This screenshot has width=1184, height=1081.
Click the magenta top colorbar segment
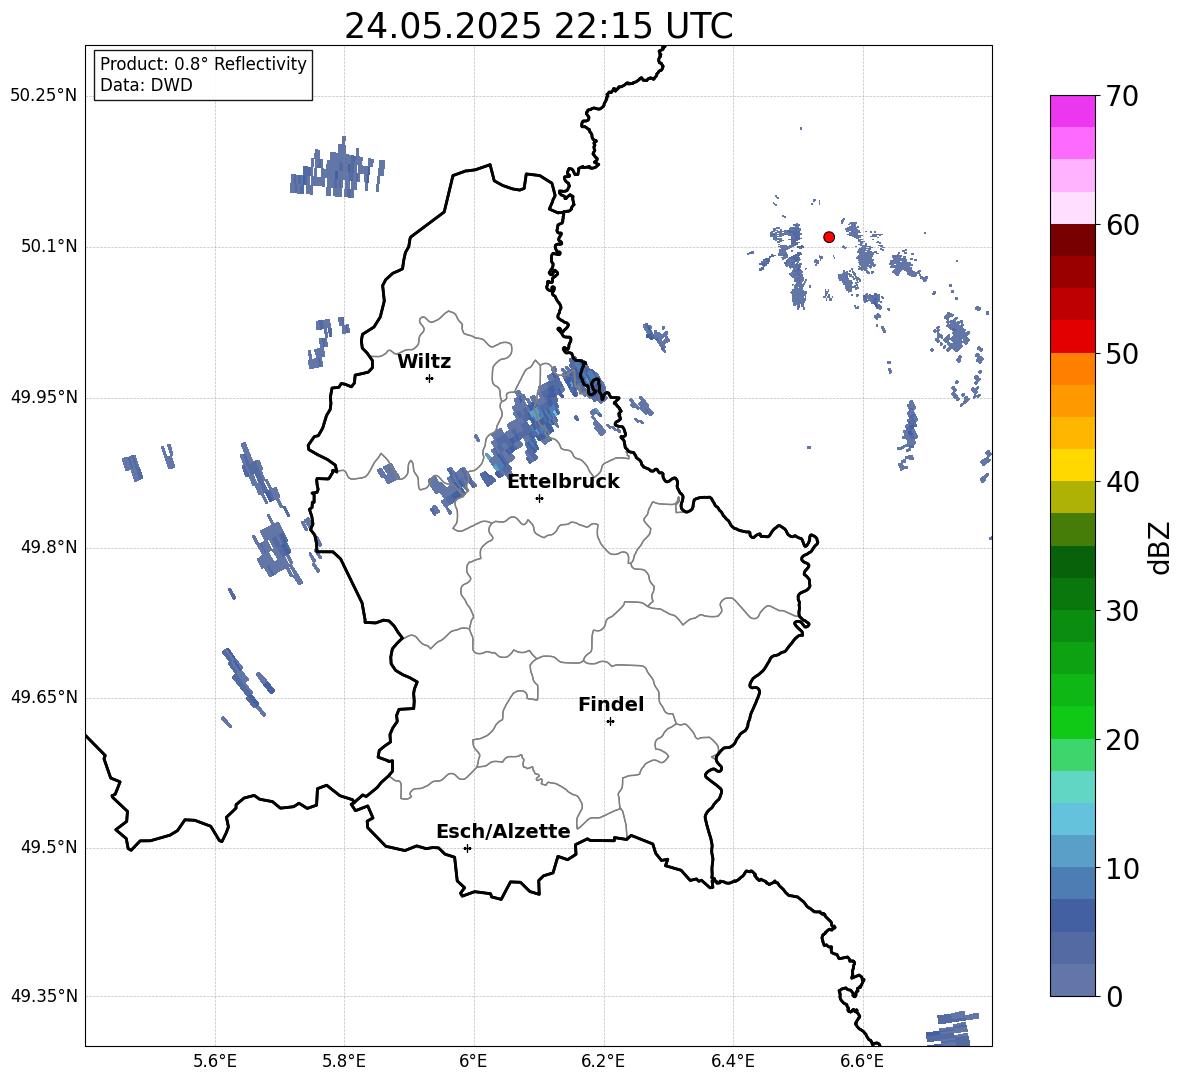[x=1072, y=111]
